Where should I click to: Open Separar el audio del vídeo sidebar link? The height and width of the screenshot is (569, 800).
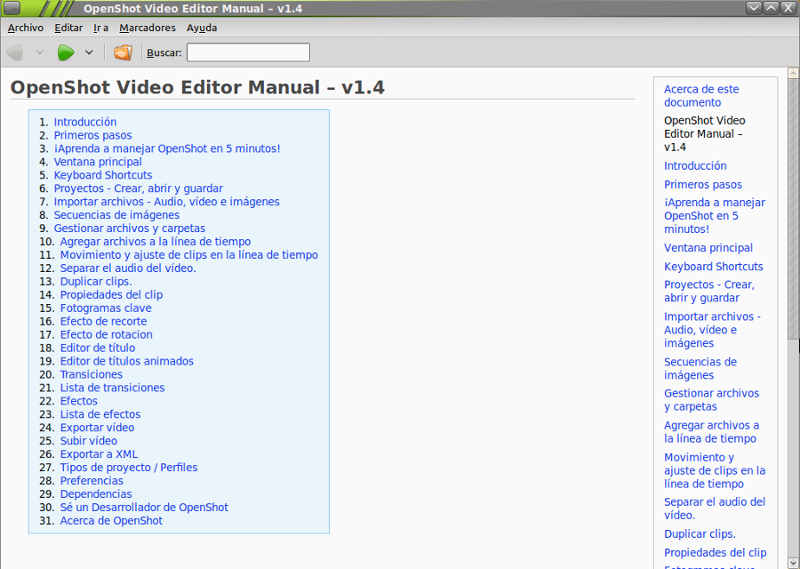coord(715,508)
